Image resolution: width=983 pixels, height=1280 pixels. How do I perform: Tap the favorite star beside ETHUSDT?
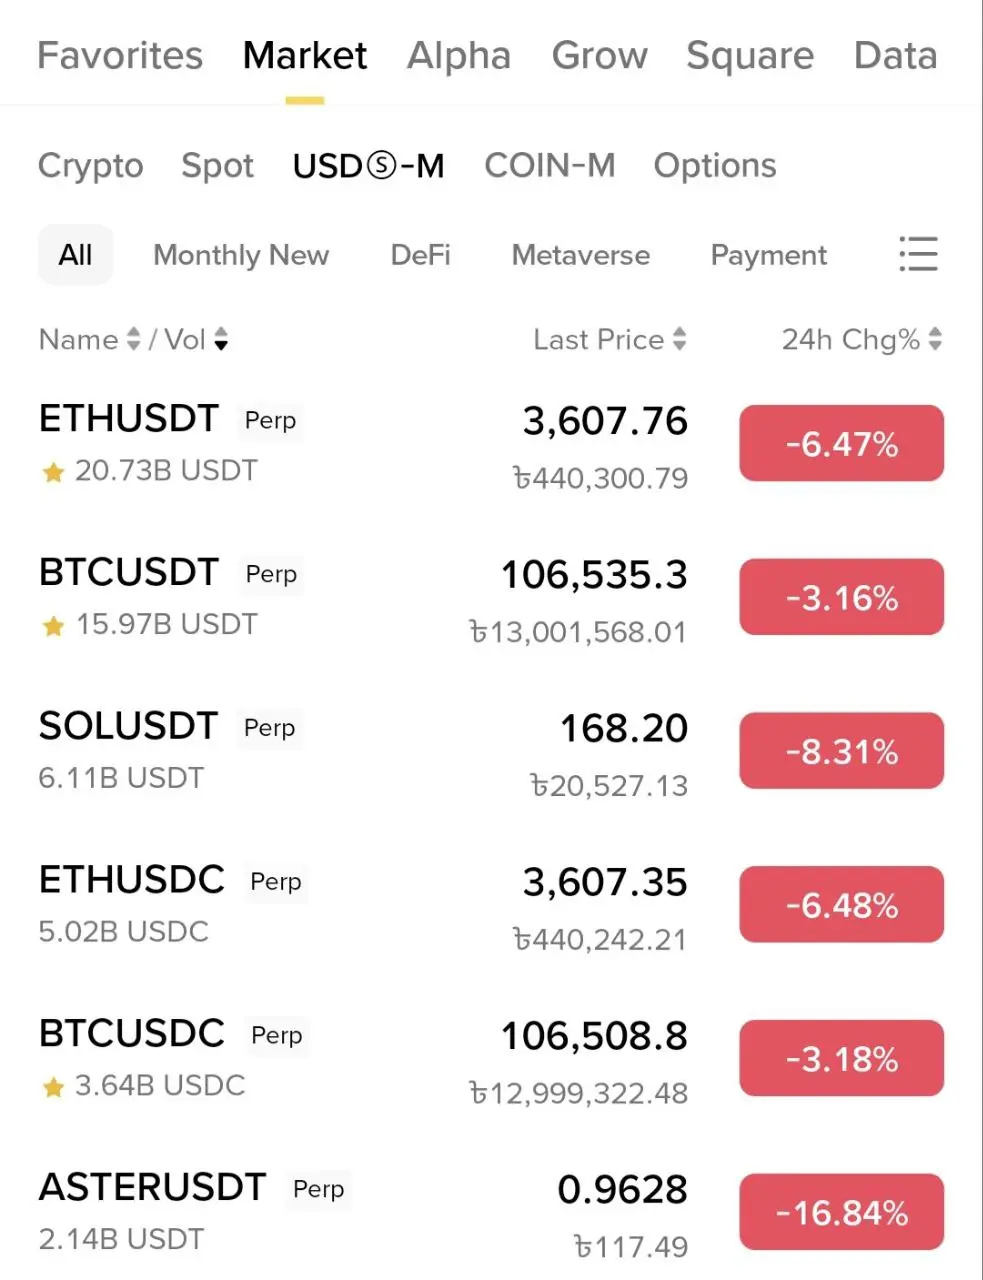click(53, 472)
